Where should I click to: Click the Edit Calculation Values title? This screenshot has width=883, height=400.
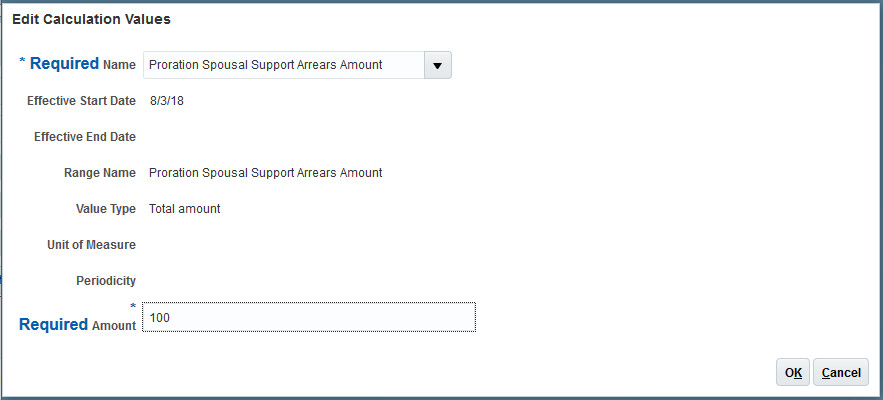point(91,19)
